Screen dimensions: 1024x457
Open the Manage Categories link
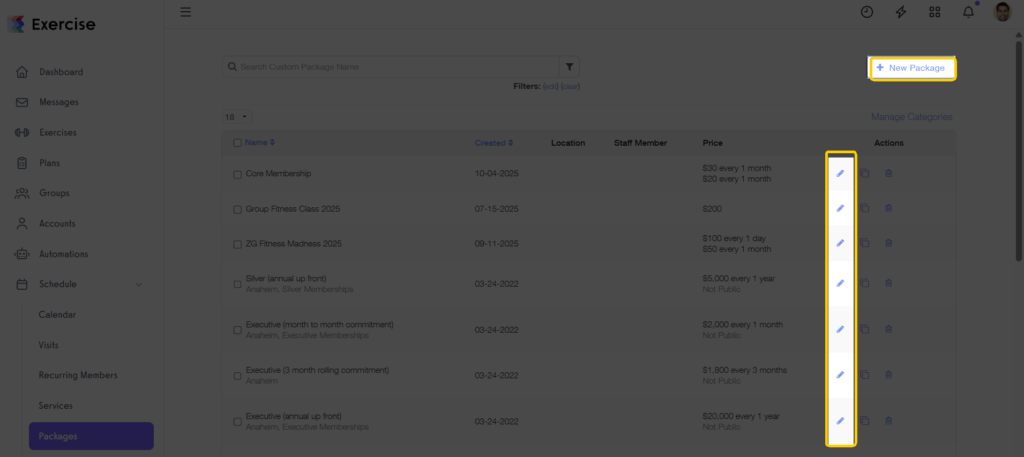coord(911,117)
